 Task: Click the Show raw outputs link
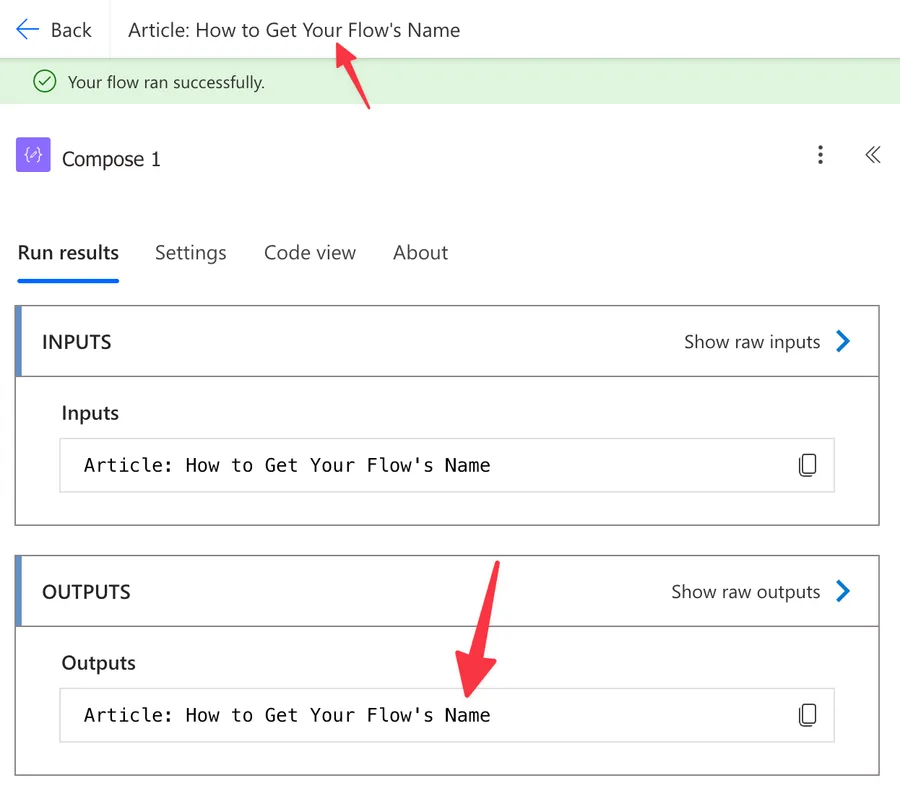(745, 592)
